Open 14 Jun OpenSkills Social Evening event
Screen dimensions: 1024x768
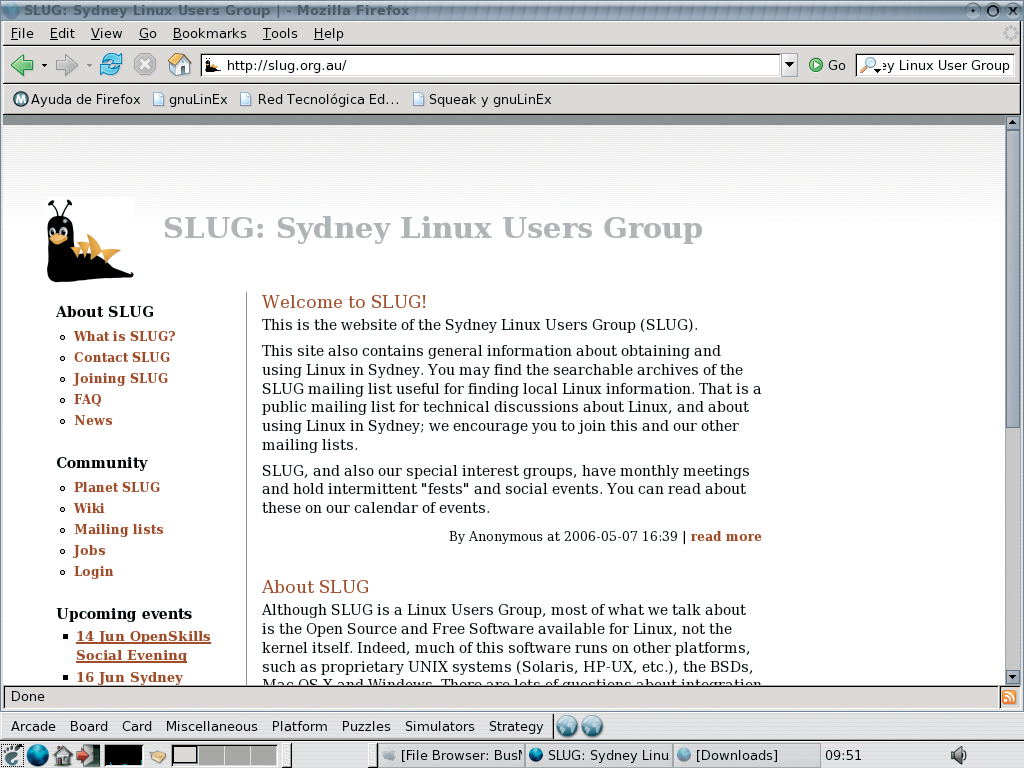(x=143, y=645)
